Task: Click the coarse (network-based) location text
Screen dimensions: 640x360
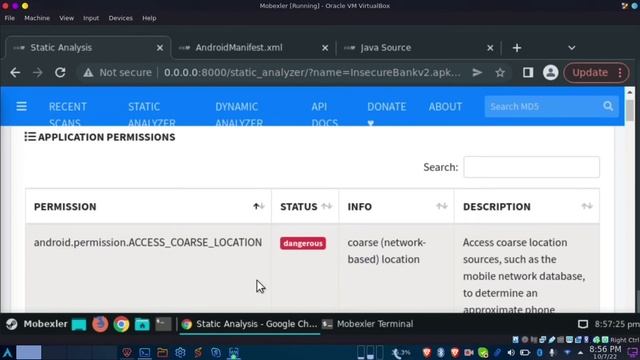Action: coord(387,251)
